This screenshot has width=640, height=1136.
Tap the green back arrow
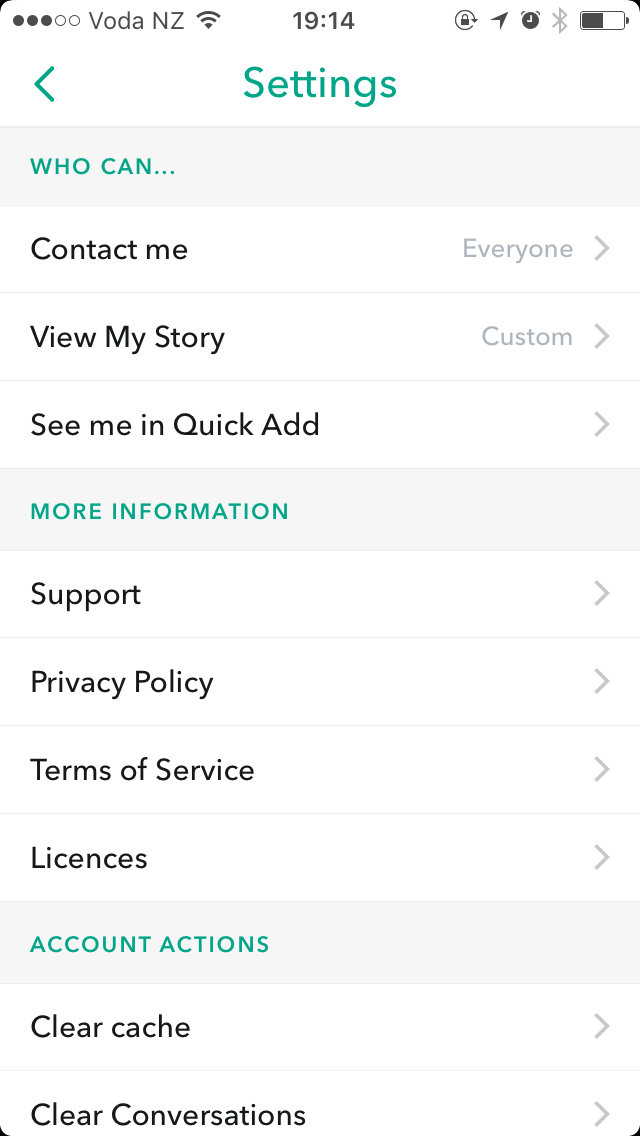44,83
